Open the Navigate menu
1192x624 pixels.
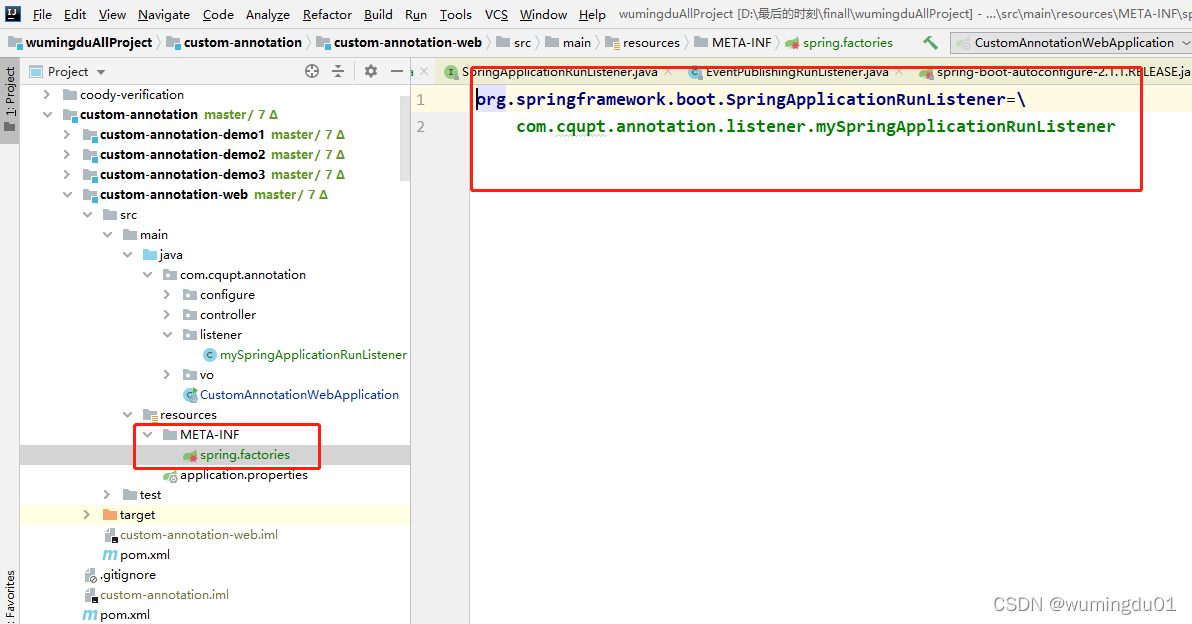tap(163, 14)
